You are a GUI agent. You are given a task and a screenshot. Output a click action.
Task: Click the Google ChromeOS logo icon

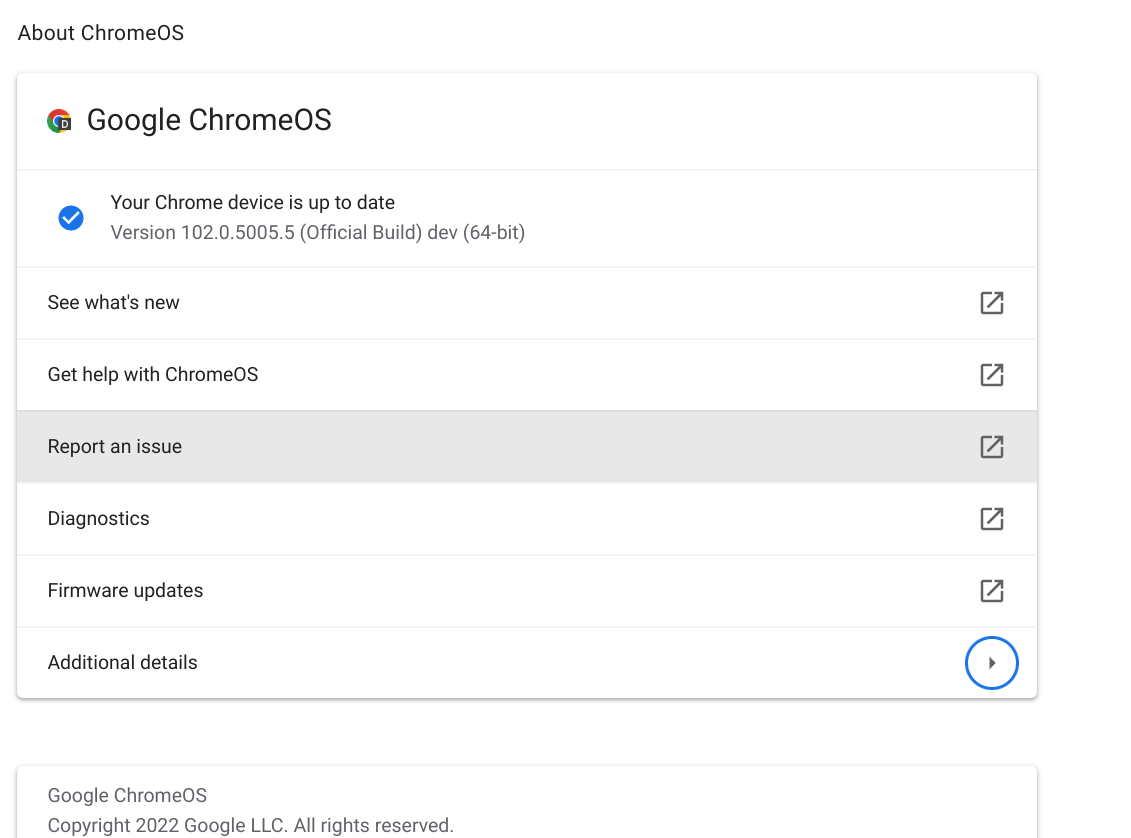59,121
